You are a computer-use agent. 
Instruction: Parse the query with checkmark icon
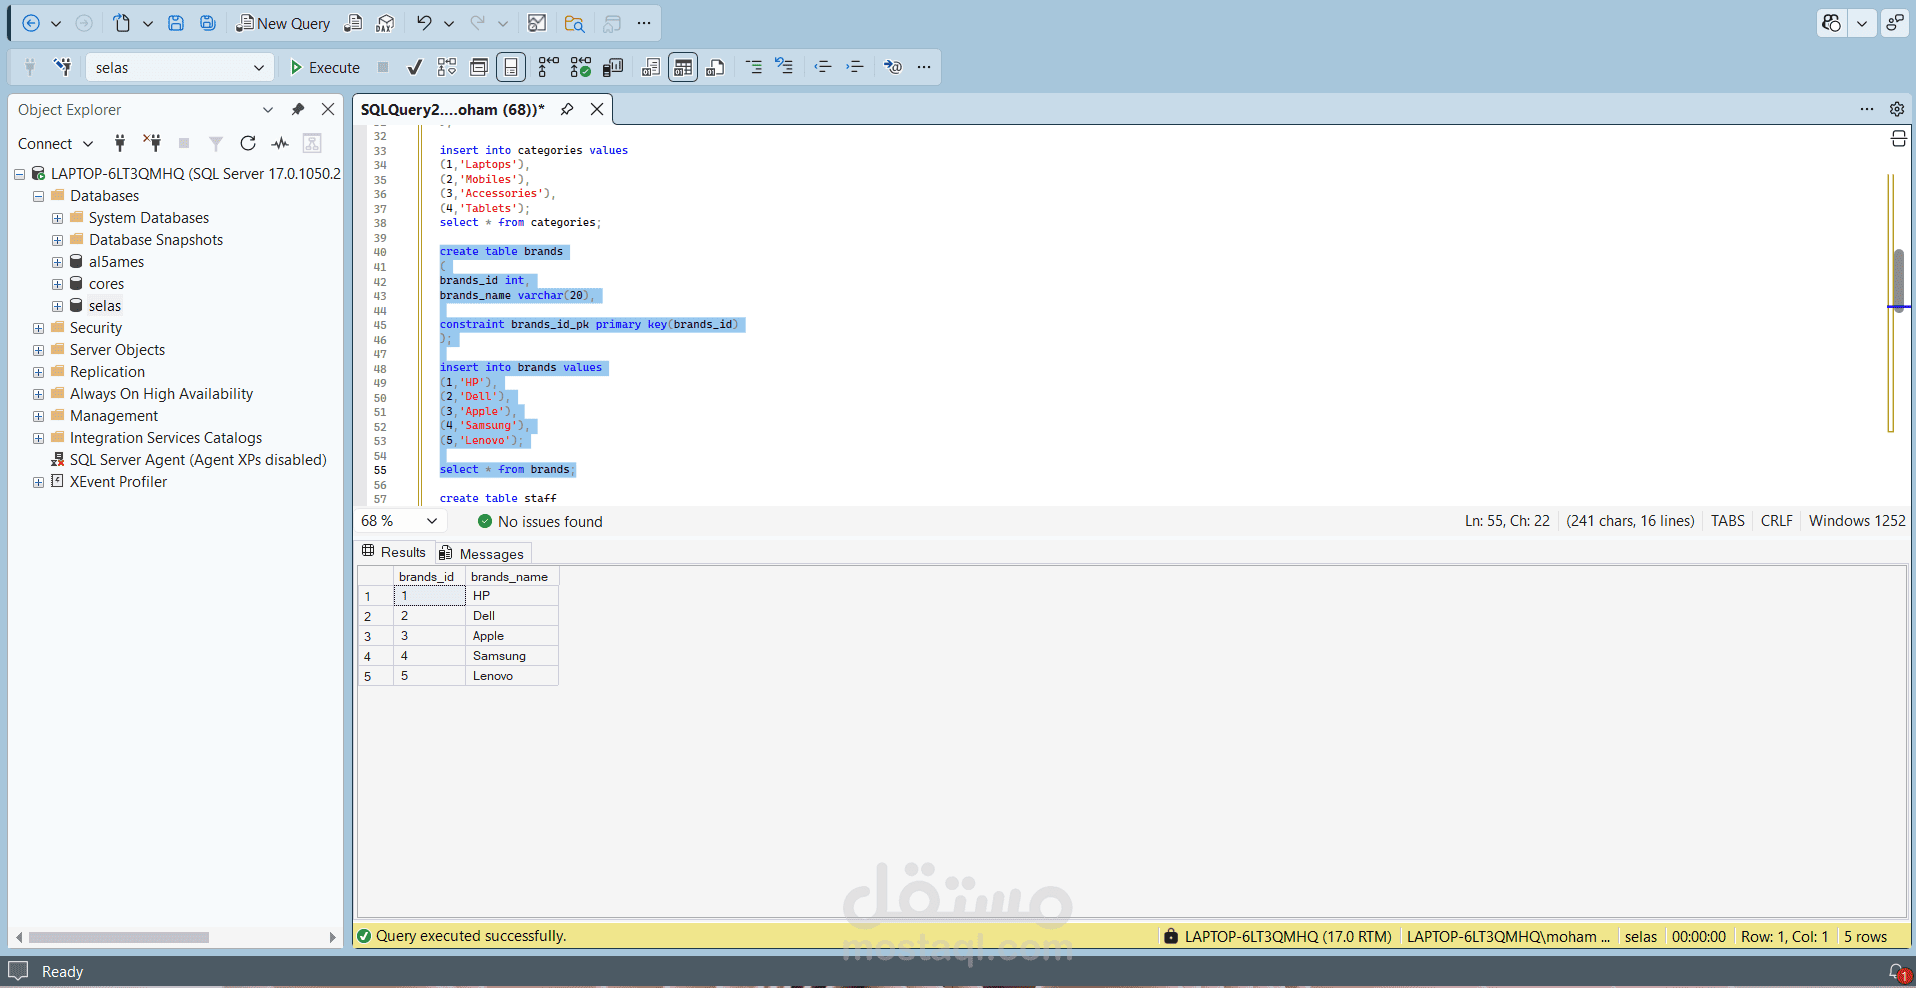(414, 67)
